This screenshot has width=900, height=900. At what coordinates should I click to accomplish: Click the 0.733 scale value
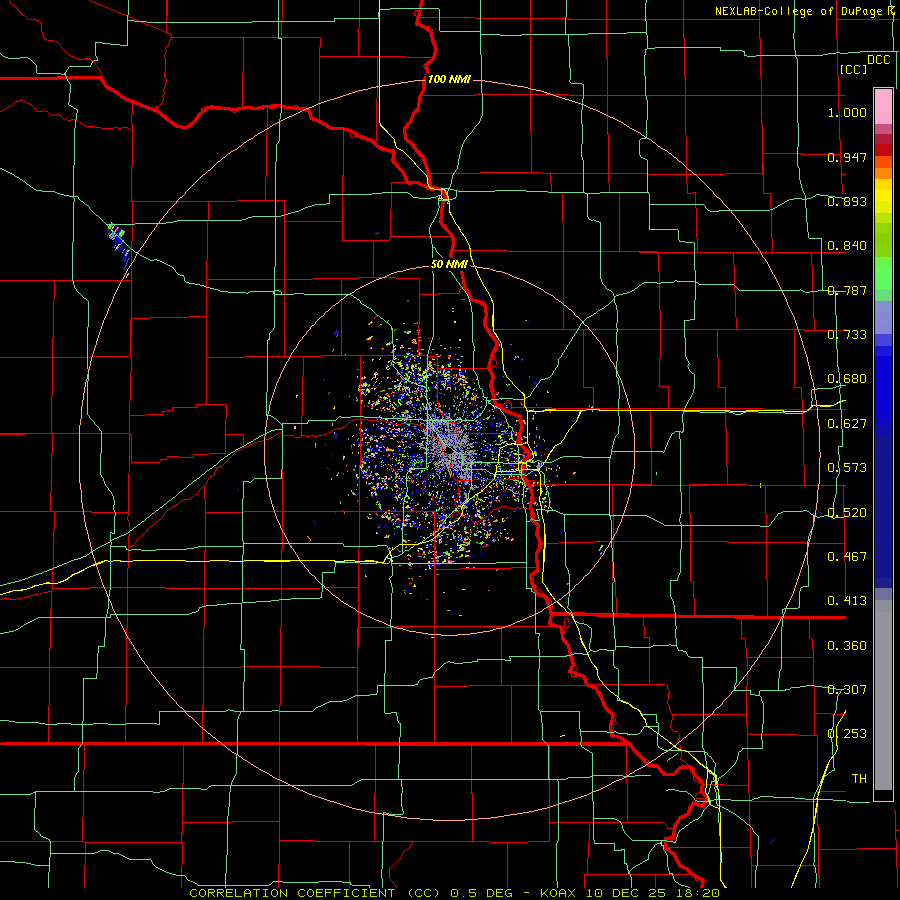[x=847, y=335]
